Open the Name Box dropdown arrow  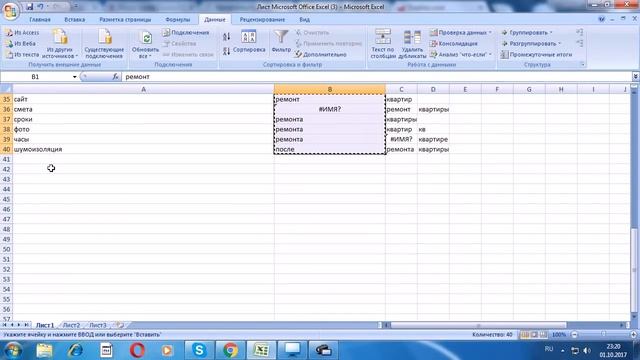pos(74,77)
